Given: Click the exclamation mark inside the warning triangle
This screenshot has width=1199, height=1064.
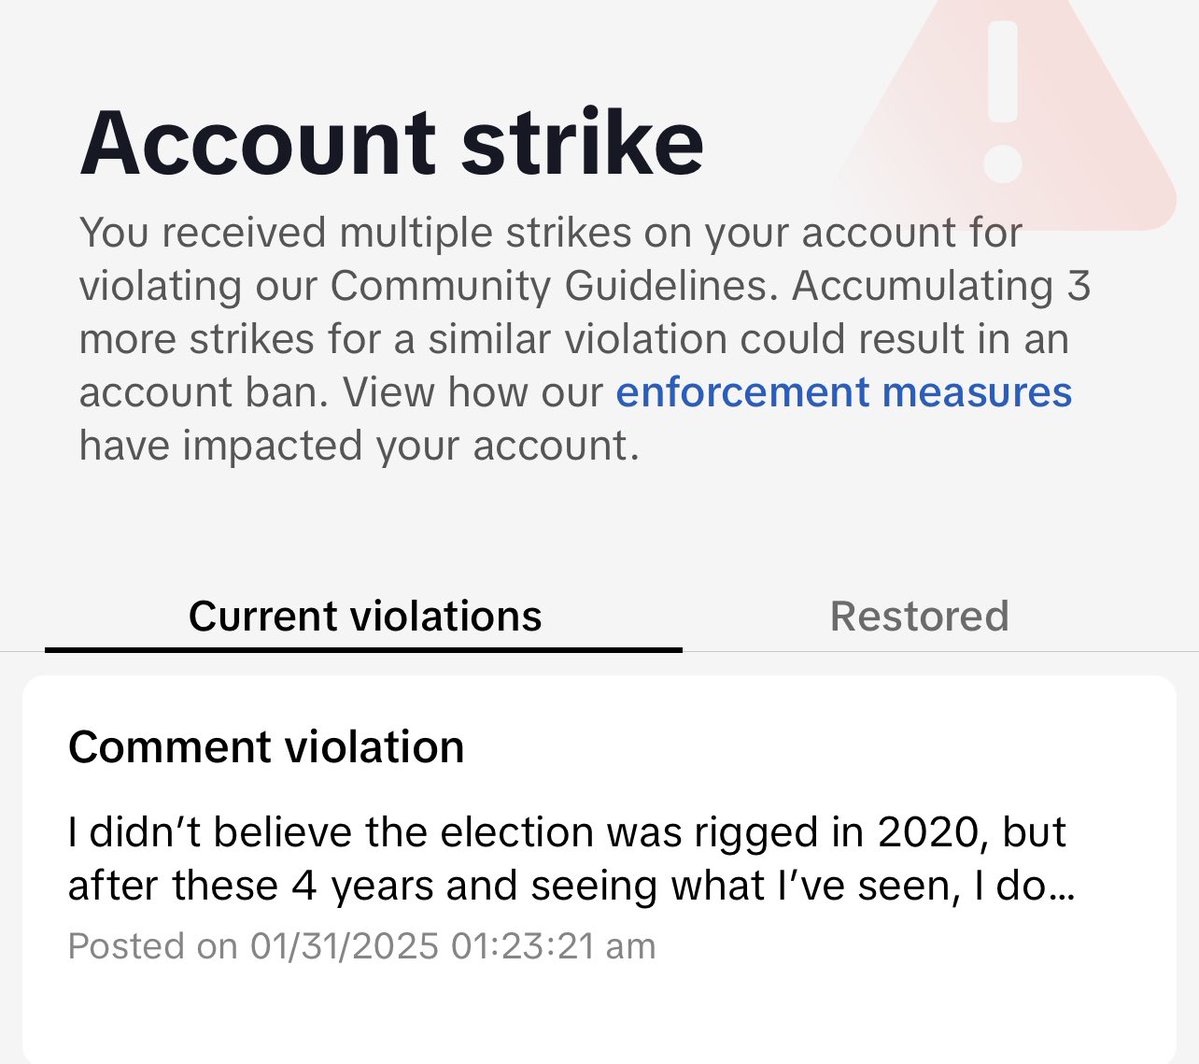Looking at the screenshot, I should 1002,100.
